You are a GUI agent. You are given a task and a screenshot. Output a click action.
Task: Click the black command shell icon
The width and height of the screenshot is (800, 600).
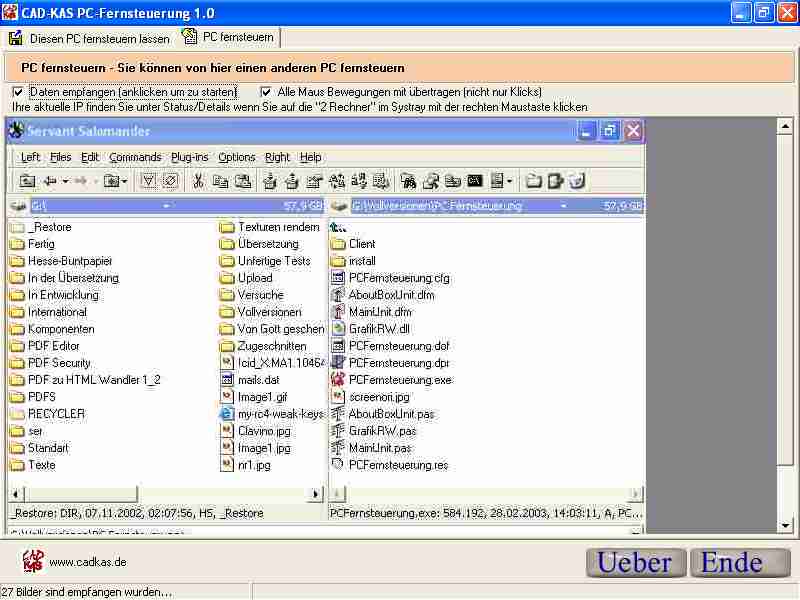(474, 181)
